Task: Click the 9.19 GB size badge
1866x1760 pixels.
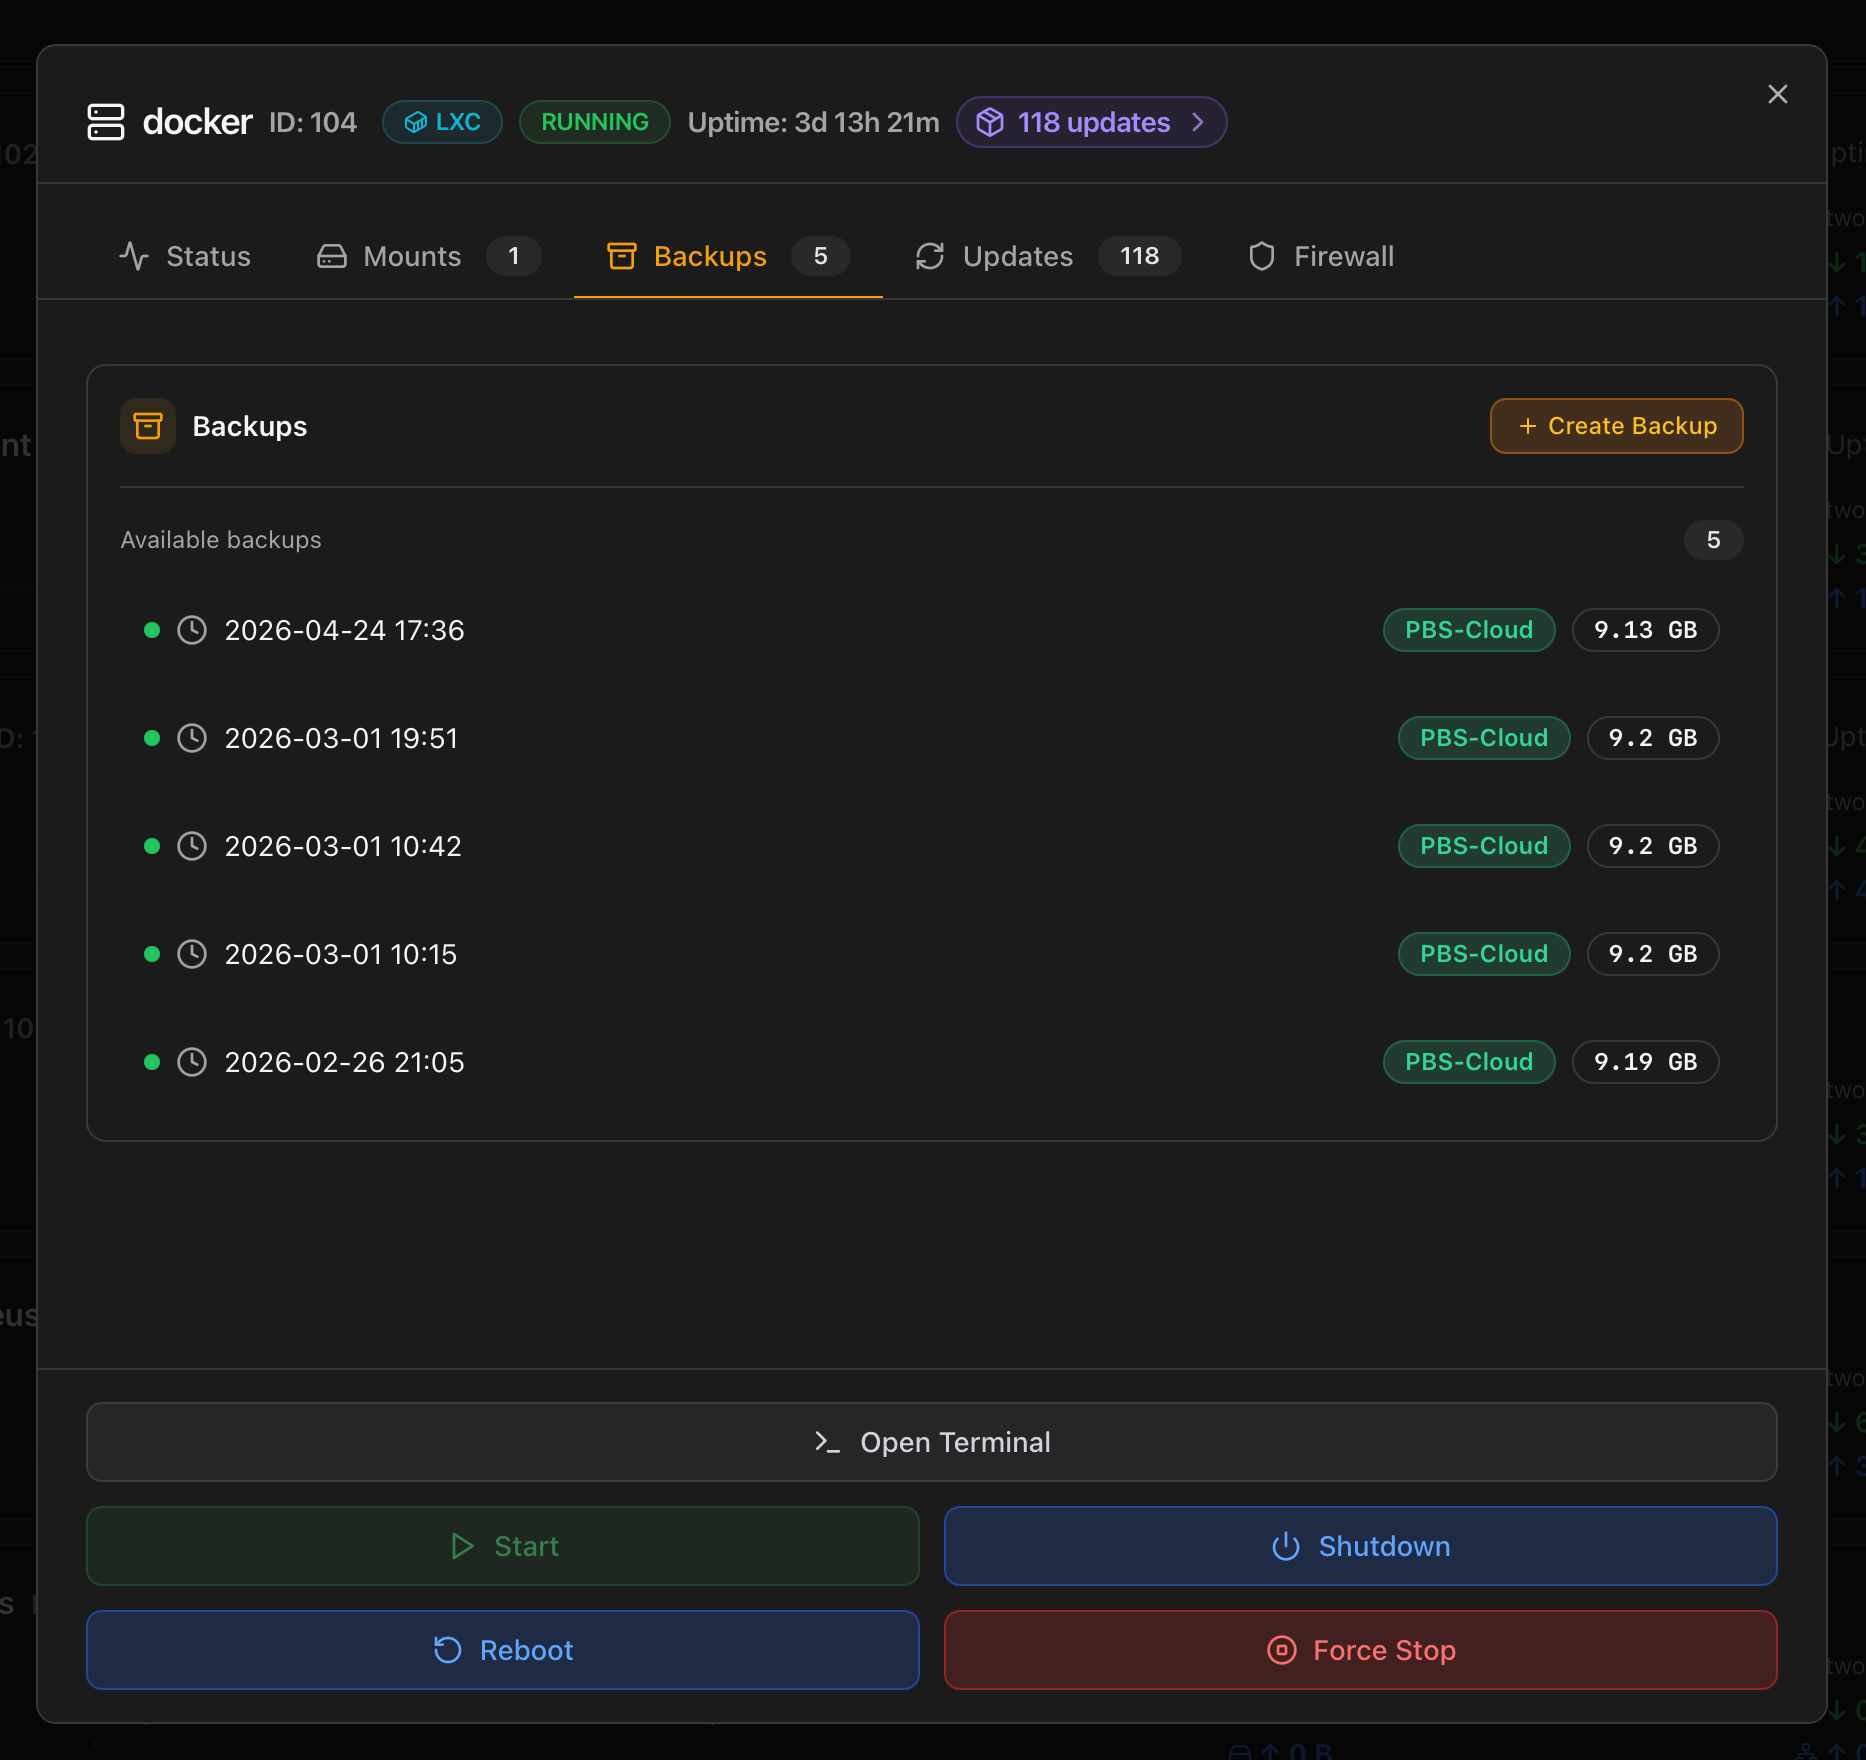Action: pyautogui.click(x=1646, y=1062)
